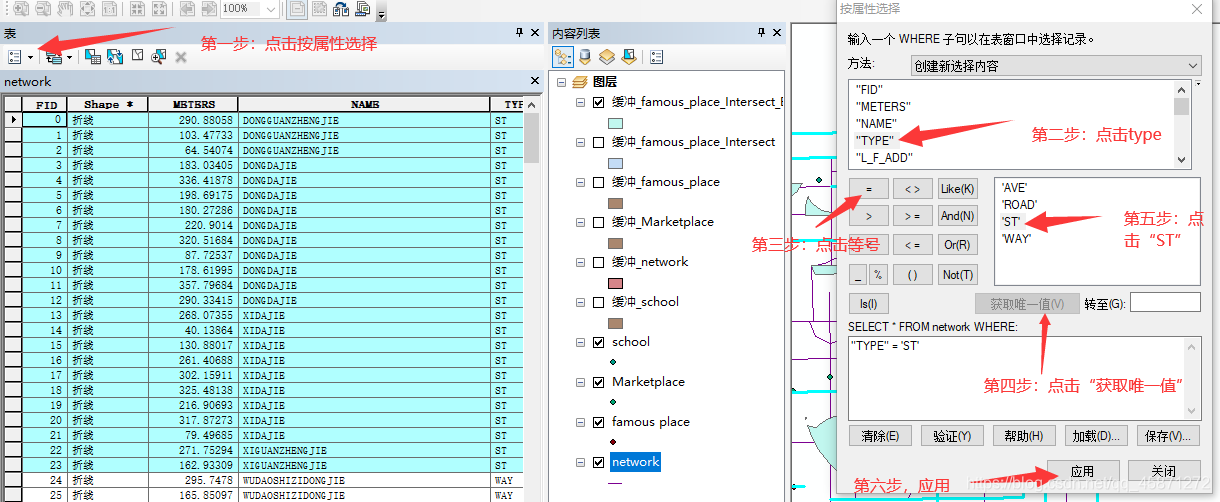Click the WHERE clause expression text box

pos(1024,379)
